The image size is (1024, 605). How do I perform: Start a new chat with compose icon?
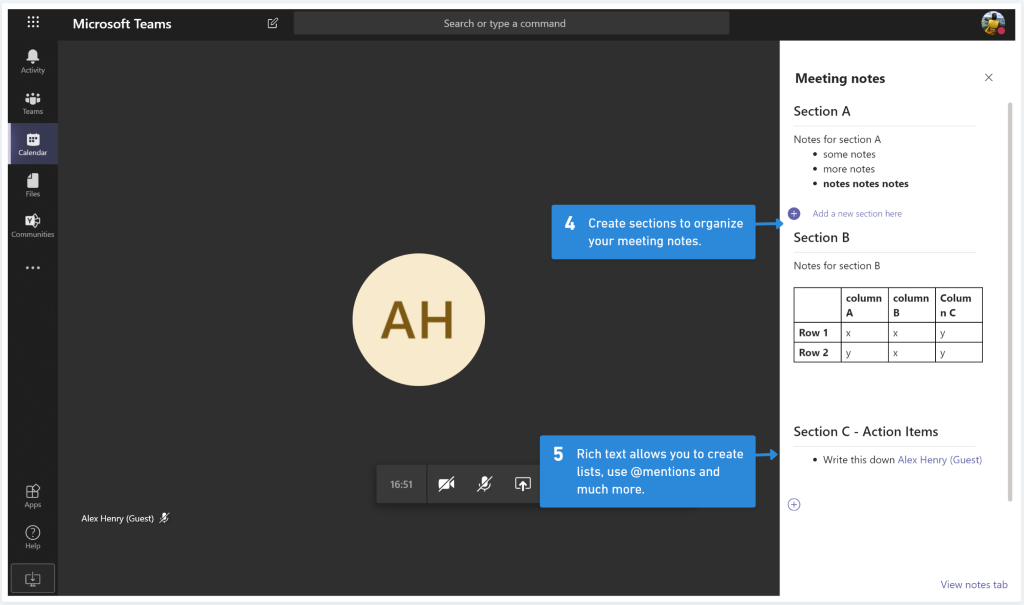[273, 23]
